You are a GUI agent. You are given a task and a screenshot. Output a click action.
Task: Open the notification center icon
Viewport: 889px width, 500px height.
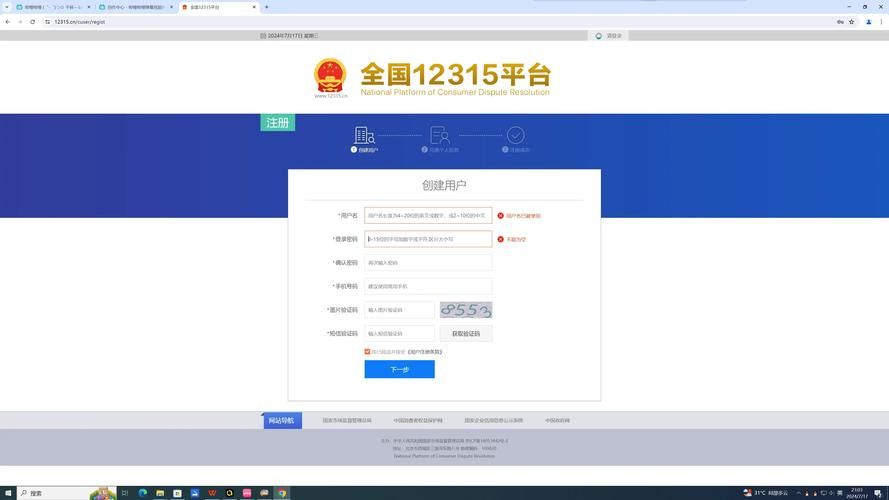click(878, 493)
